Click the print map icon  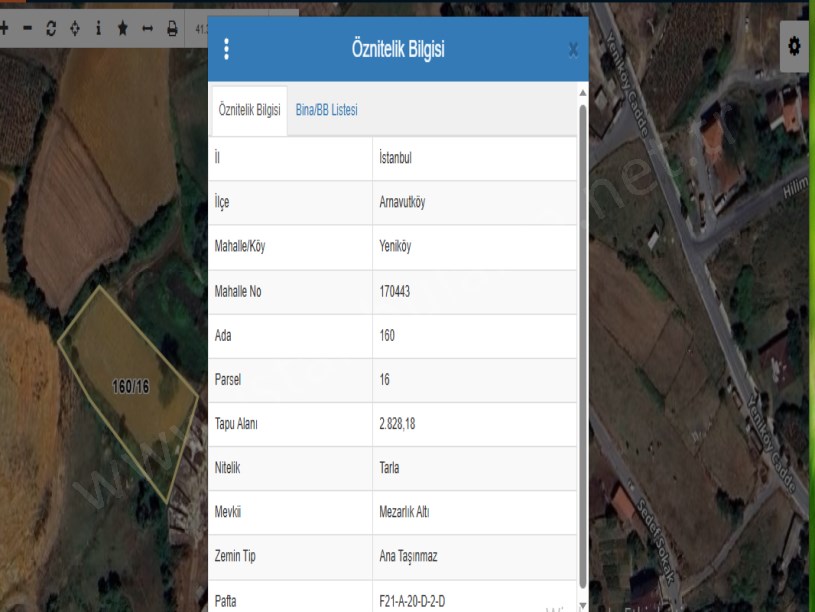click(172, 28)
